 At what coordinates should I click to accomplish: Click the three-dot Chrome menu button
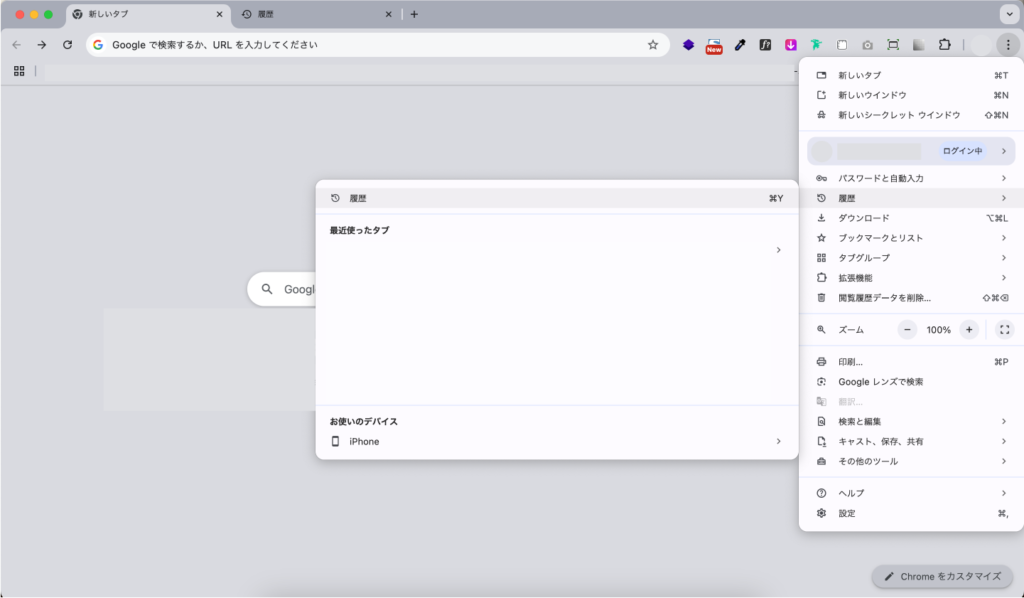(1008, 45)
